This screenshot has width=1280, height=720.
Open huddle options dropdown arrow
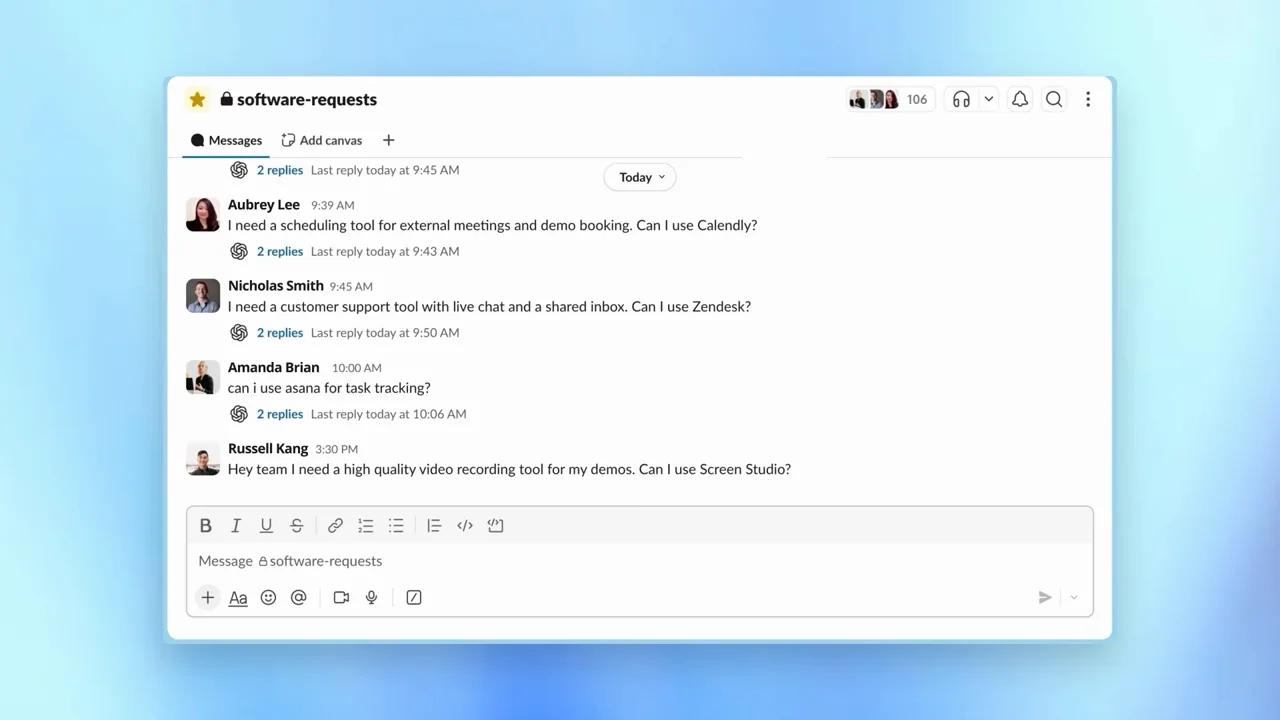point(988,99)
